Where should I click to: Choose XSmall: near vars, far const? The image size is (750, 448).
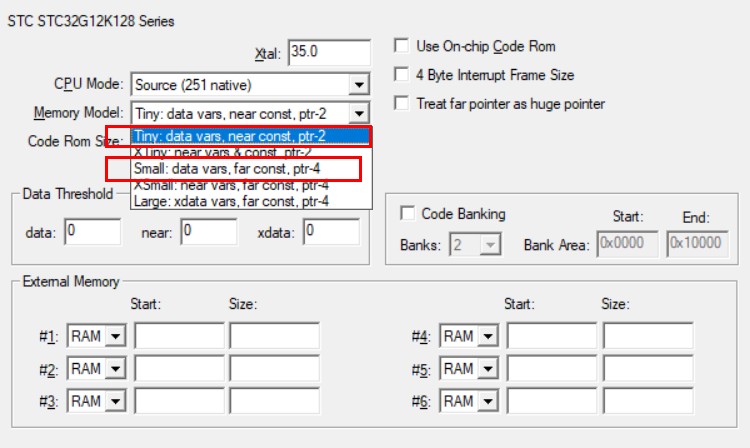click(x=251, y=185)
